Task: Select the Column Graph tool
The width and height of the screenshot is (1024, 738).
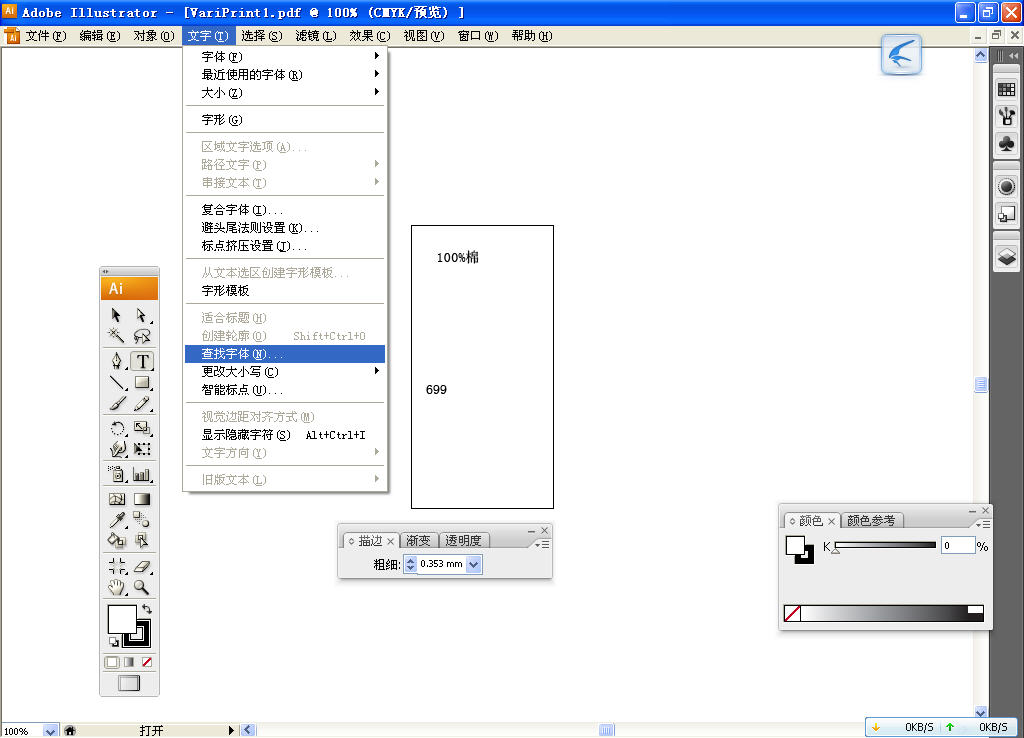Action: coord(142,473)
